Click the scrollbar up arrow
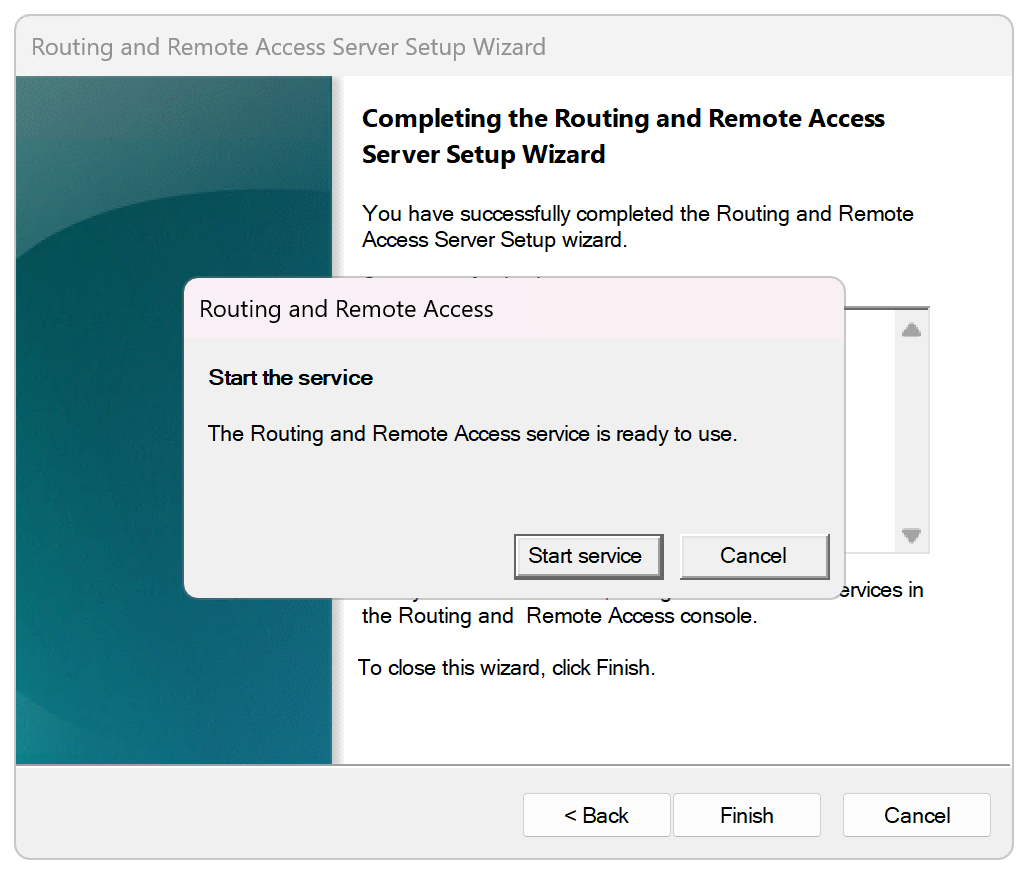The width and height of the screenshot is (1023, 872). click(910, 327)
